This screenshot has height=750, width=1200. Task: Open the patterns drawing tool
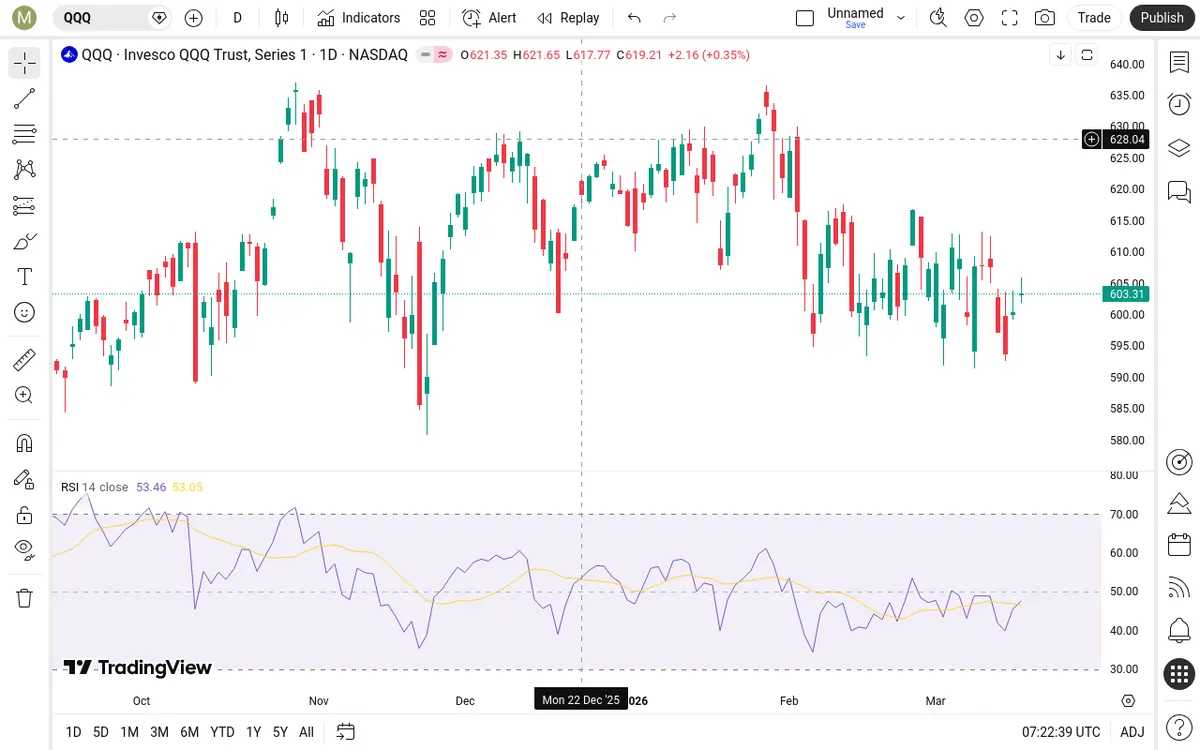coord(25,170)
